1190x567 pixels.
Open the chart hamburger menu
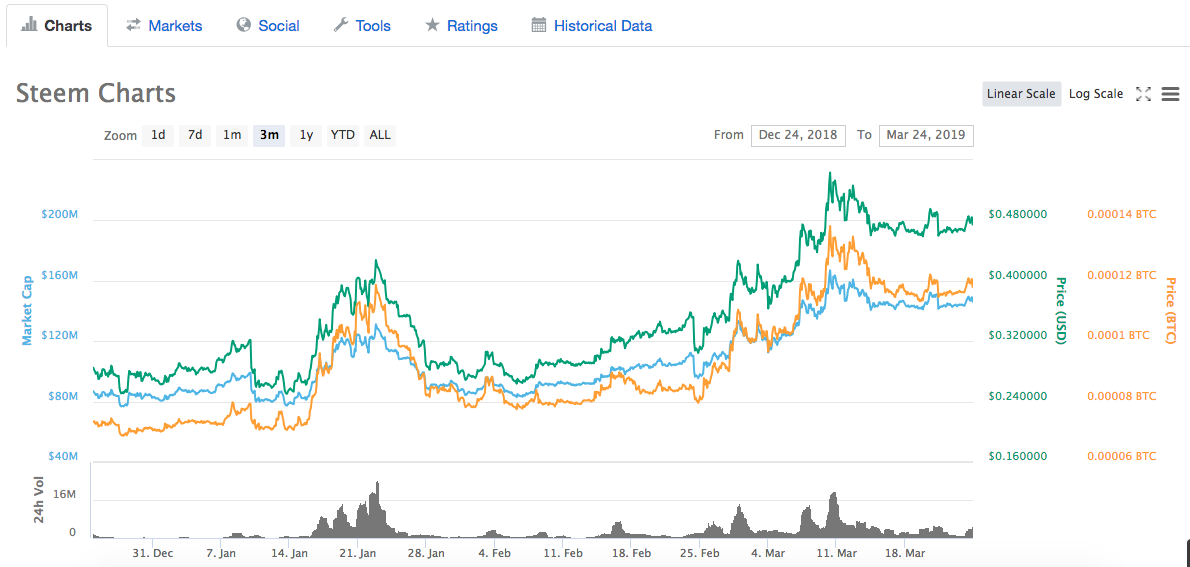coord(1170,94)
